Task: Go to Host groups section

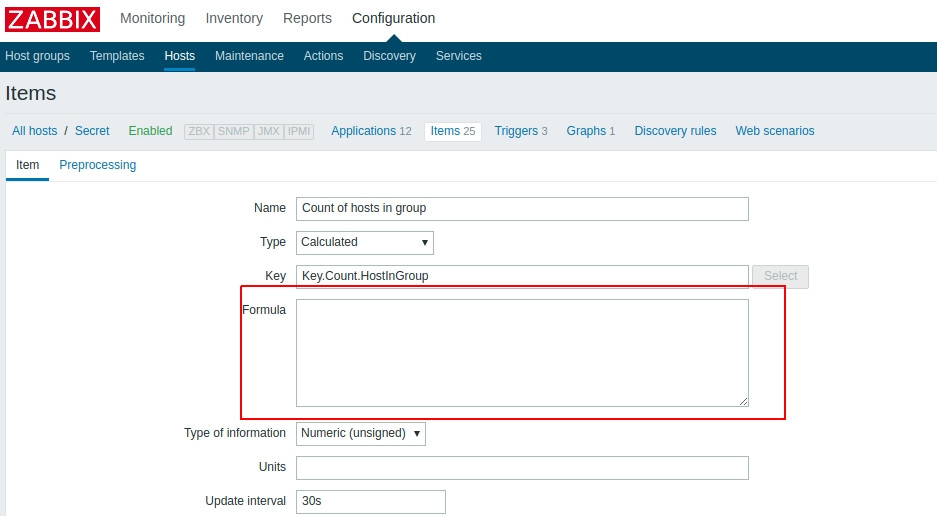Action: (37, 56)
